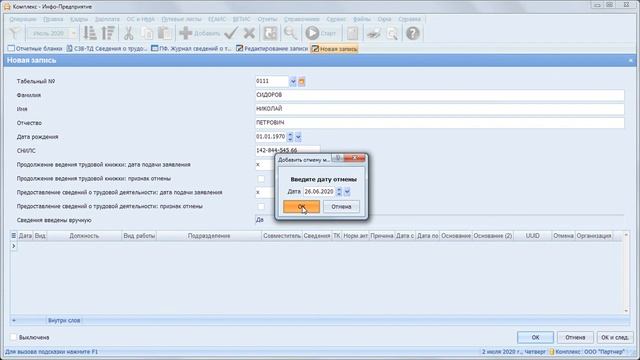Click the refresh icon right of the delete X
640x360 pixels.
pyautogui.click(x=270, y=33)
